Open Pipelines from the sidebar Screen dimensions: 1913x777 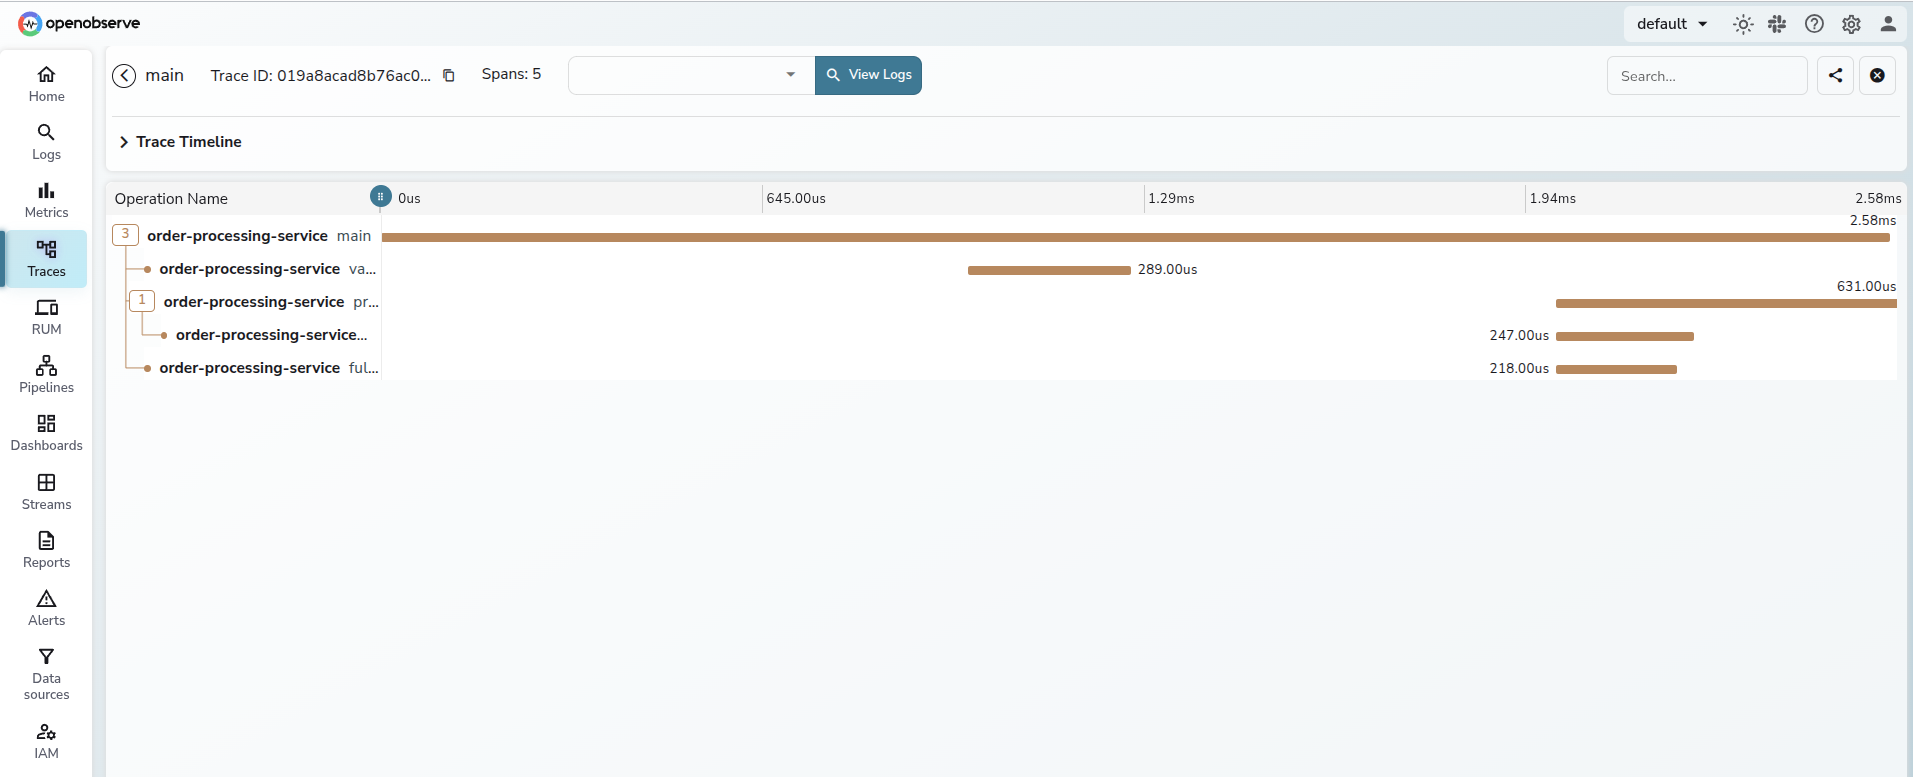tap(46, 375)
